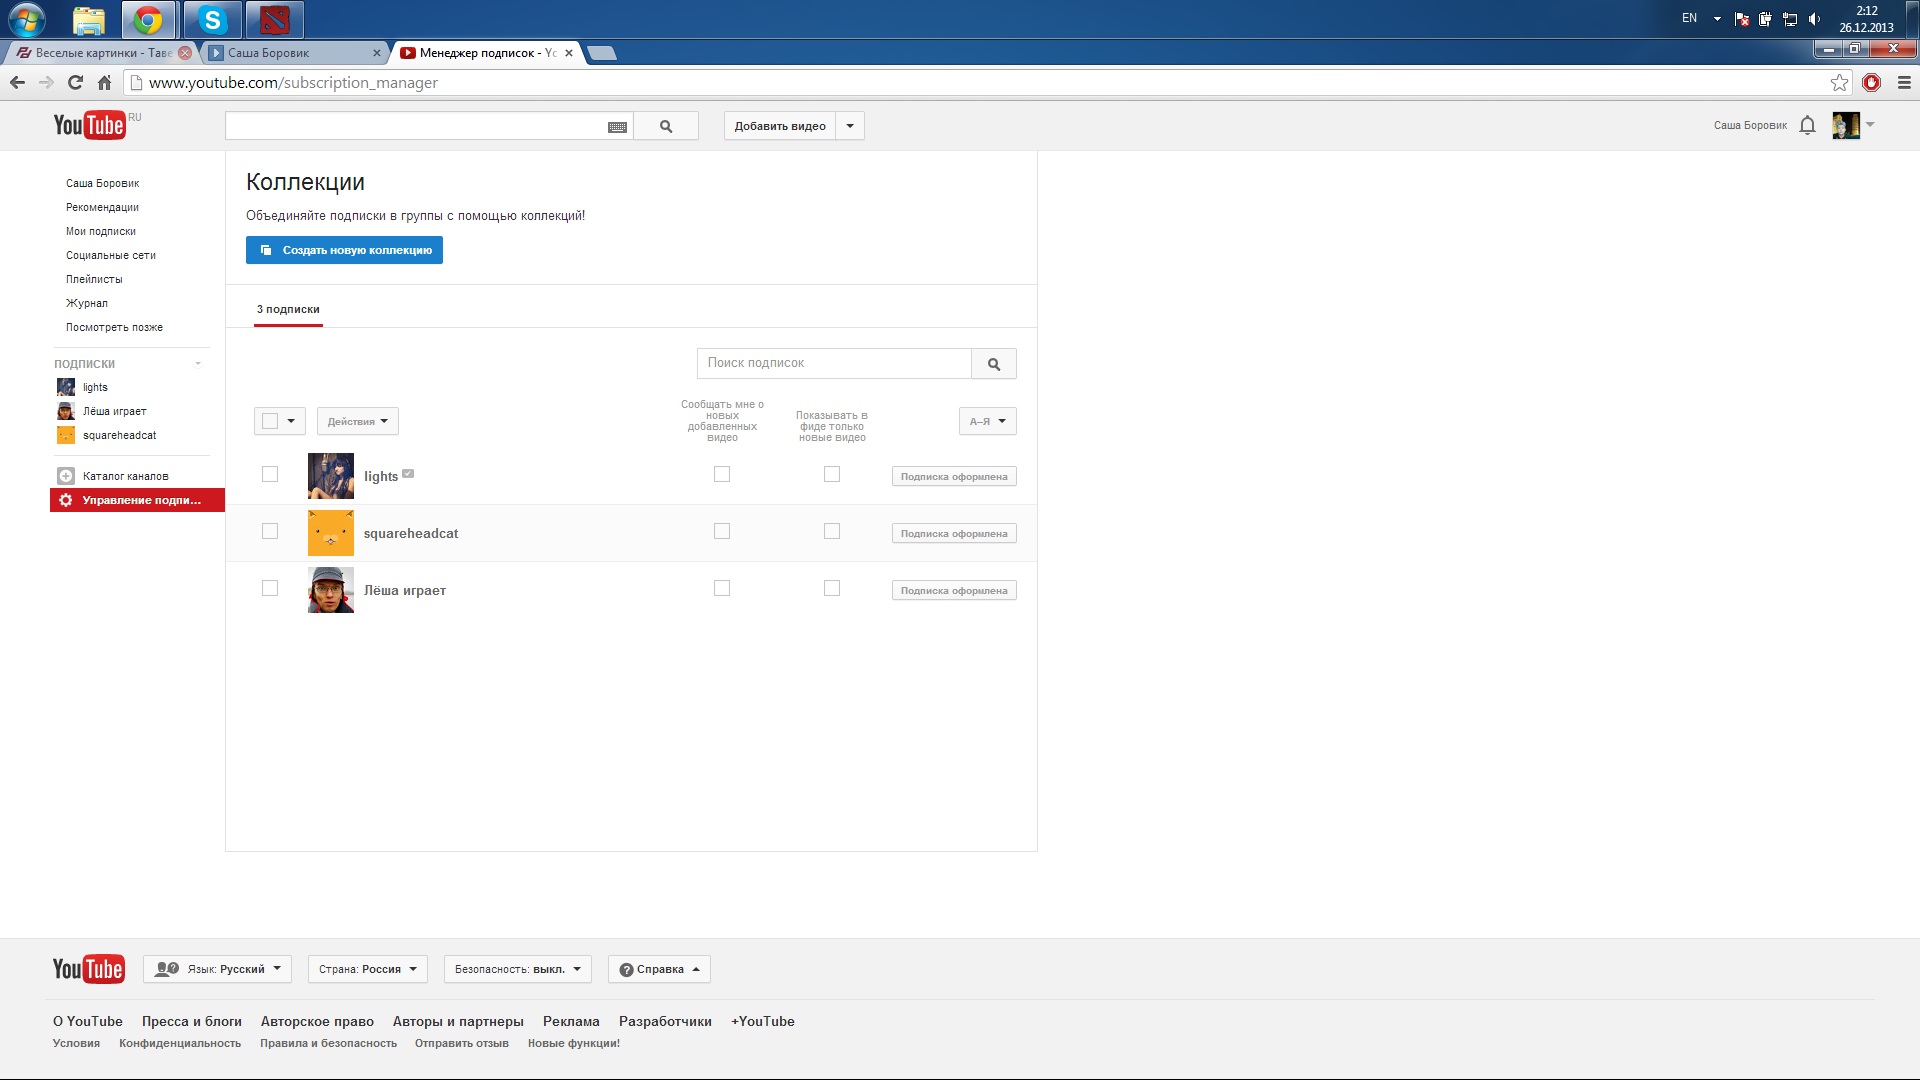The image size is (1920, 1080).
Task: Click Создать новую коллекцию button
Action: (x=344, y=250)
